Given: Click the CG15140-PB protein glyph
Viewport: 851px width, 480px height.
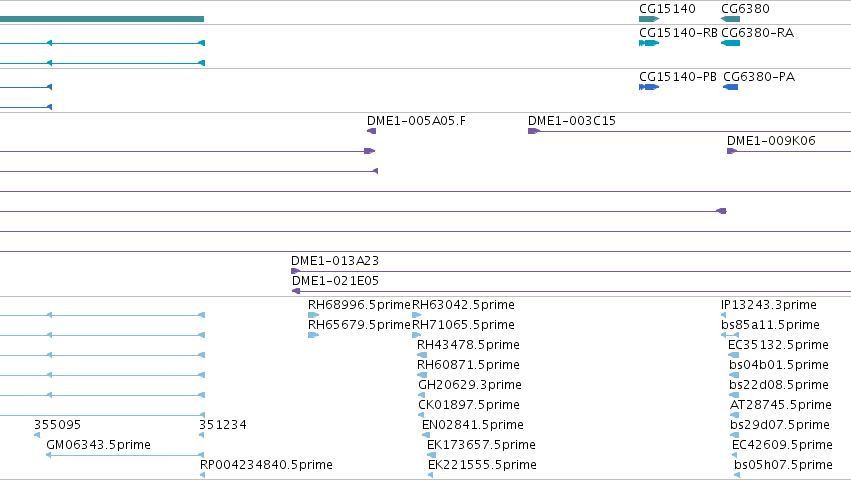Looking at the screenshot, I should click(649, 87).
